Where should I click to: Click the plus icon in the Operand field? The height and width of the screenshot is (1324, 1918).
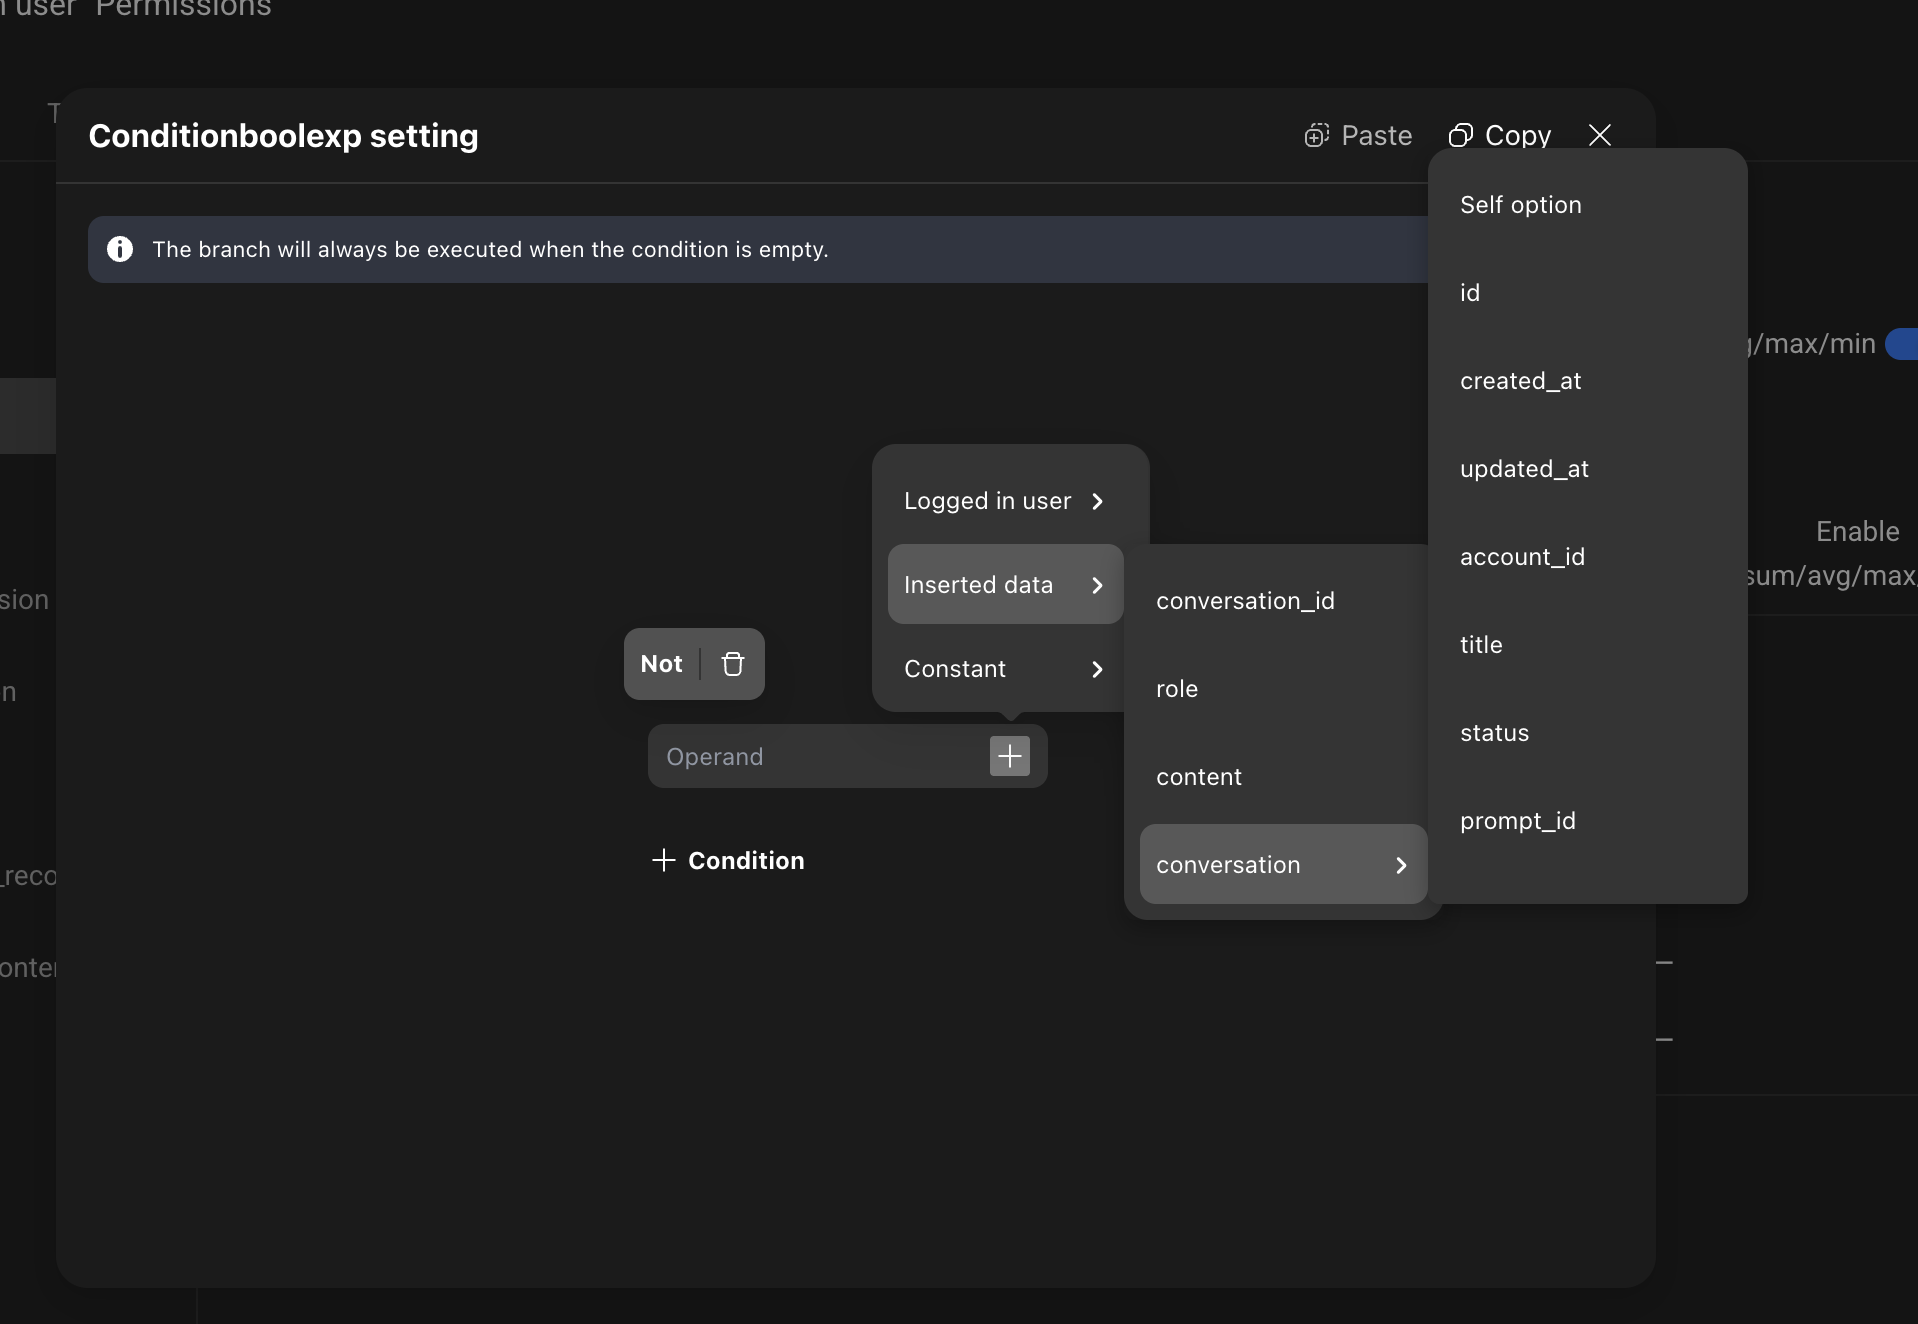(x=1009, y=756)
